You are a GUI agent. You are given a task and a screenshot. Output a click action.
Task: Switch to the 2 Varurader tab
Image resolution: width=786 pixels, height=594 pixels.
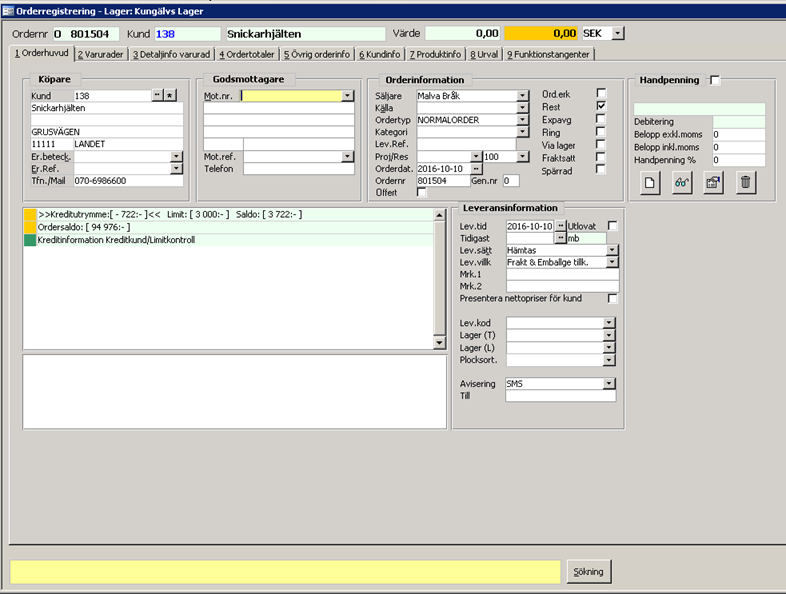pos(100,53)
